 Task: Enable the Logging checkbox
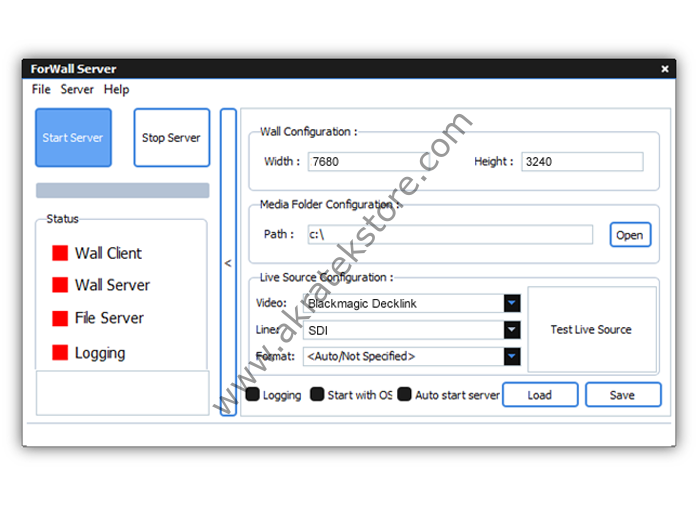[x=253, y=395]
